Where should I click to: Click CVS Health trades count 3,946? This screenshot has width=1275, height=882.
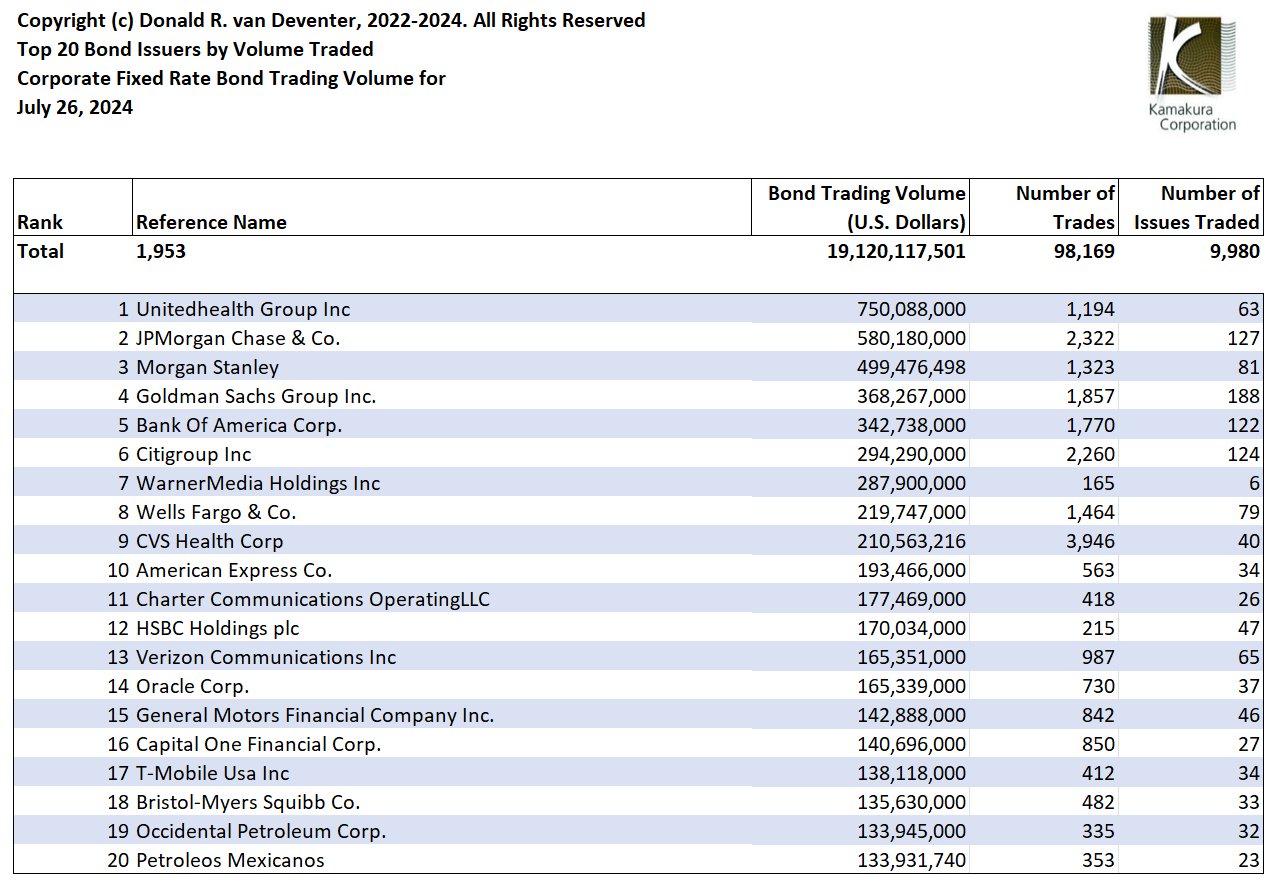pyautogui.click(x=1091, y=541)
